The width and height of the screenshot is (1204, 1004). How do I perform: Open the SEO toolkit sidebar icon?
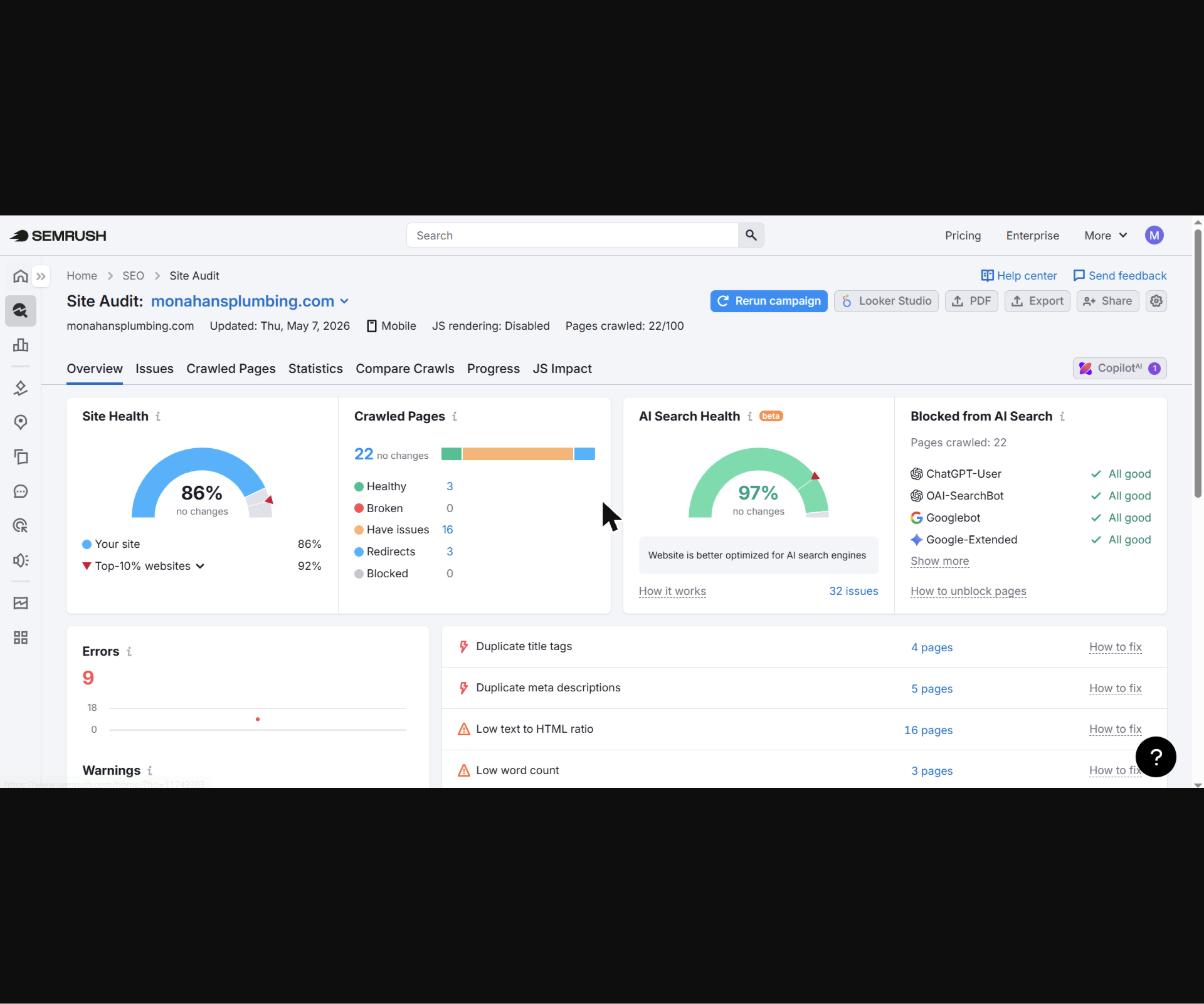click(20, 311)
